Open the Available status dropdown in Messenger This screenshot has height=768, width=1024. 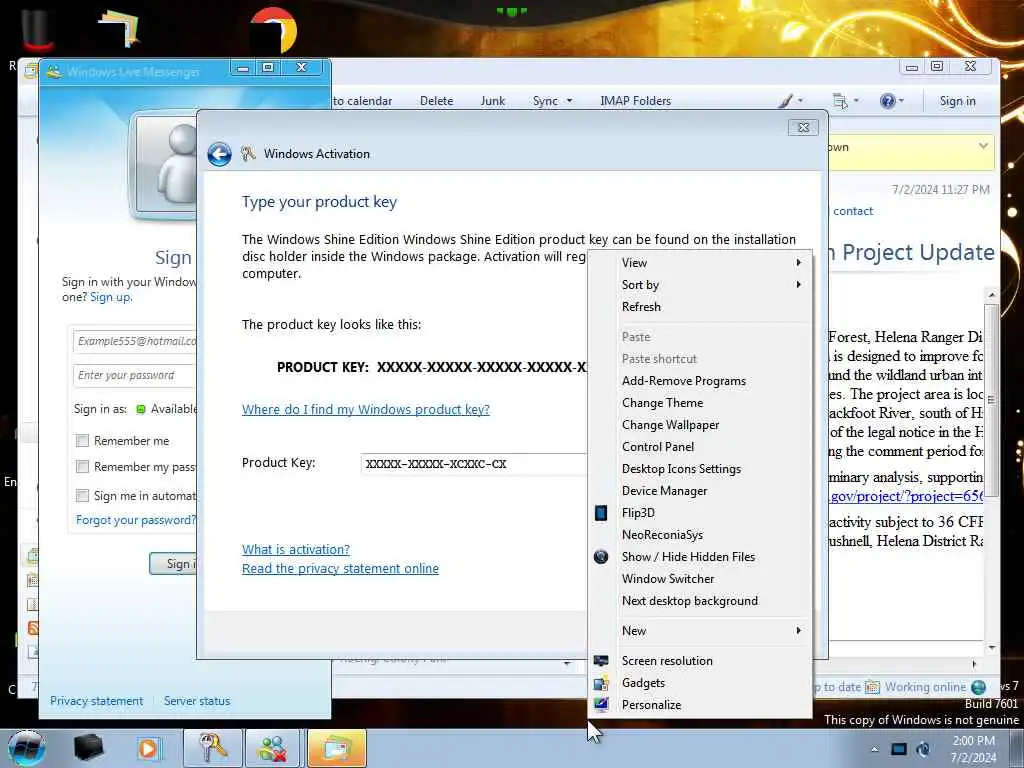coord(167,409)
